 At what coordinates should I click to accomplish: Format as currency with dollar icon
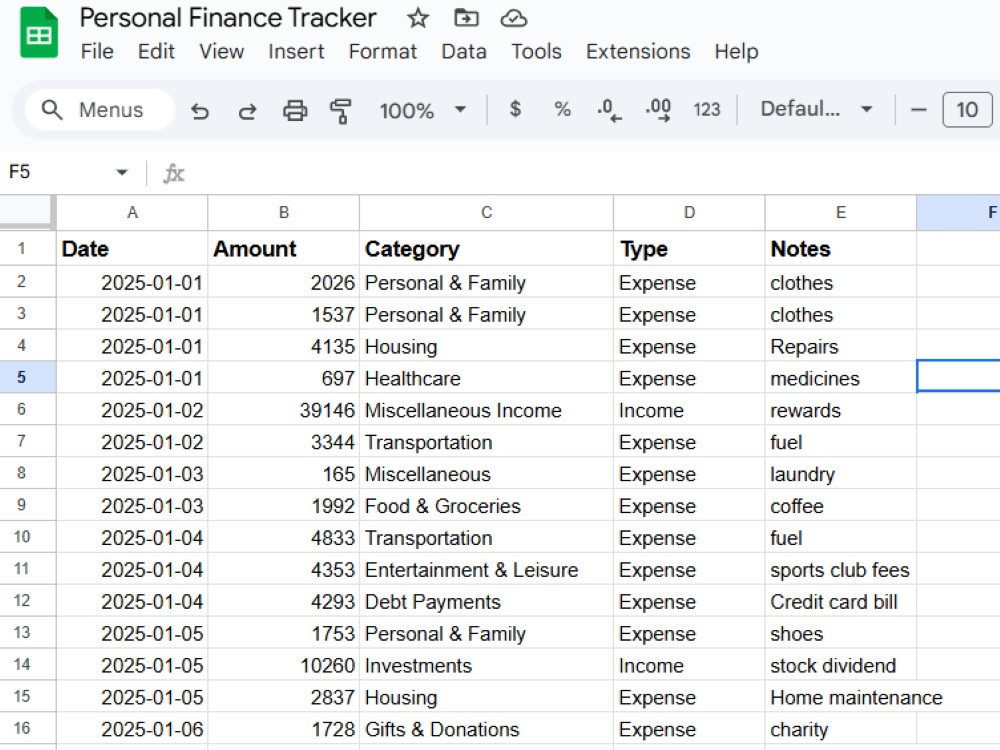515,109
